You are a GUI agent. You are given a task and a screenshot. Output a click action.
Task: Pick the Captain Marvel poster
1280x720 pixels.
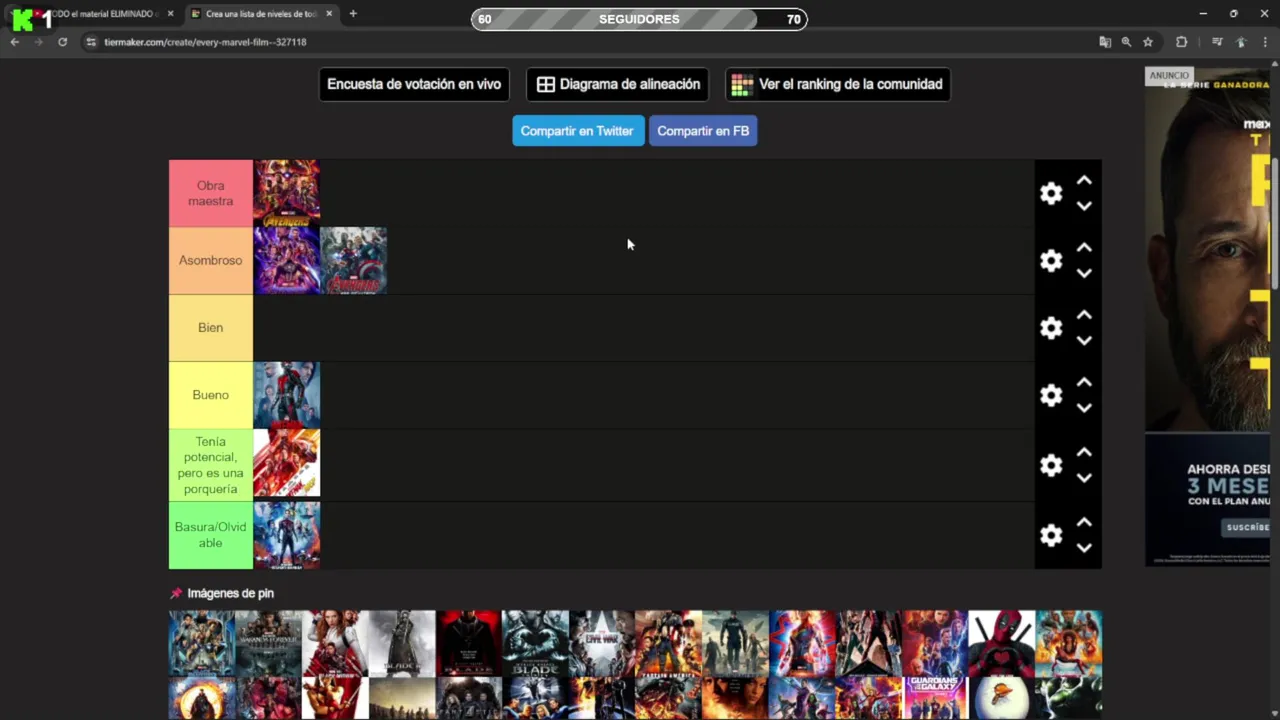point(802,643)
